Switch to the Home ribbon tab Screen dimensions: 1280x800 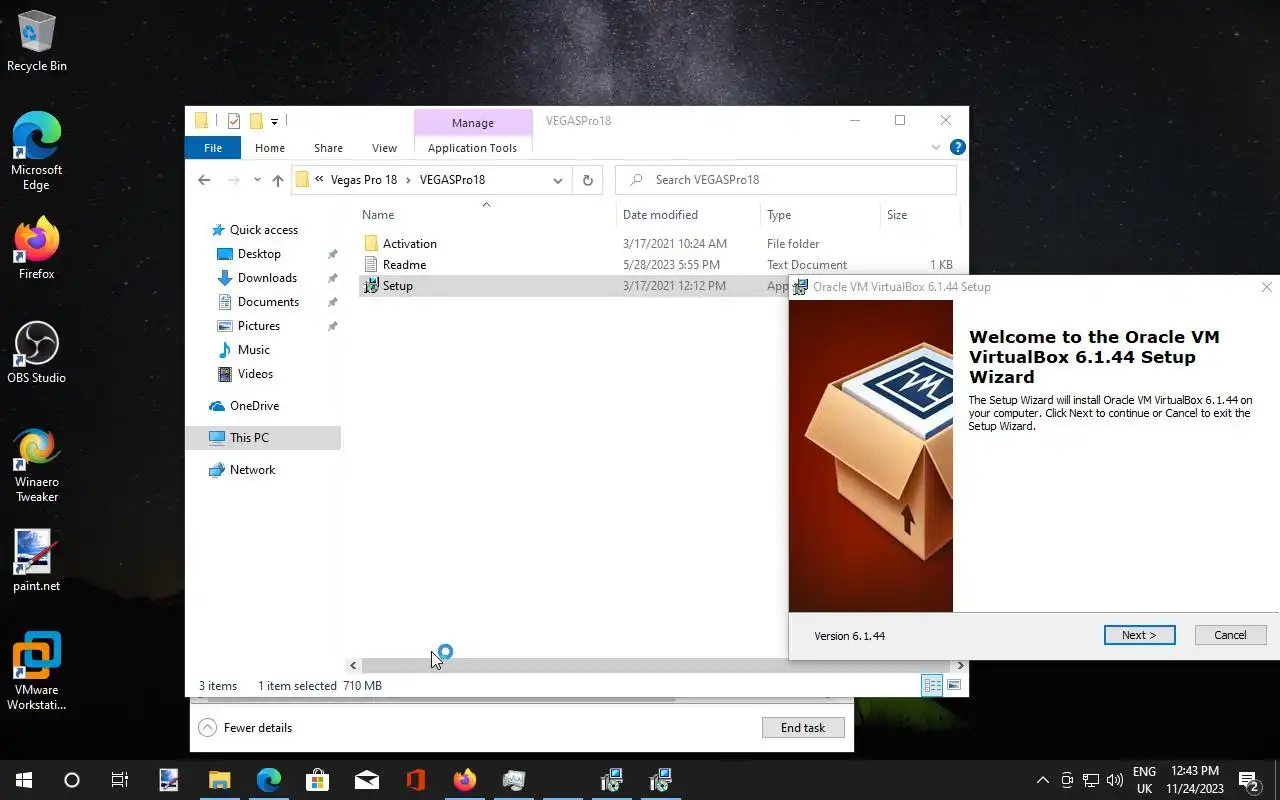pyautogui.click(x=270, y=148)
